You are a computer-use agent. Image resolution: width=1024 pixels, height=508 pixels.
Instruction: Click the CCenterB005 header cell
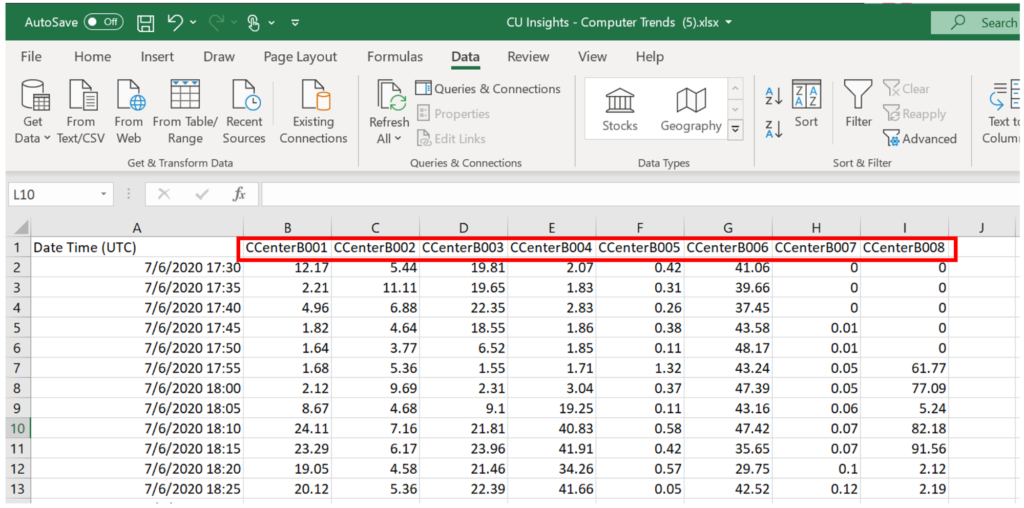click(x=639, y=248)
